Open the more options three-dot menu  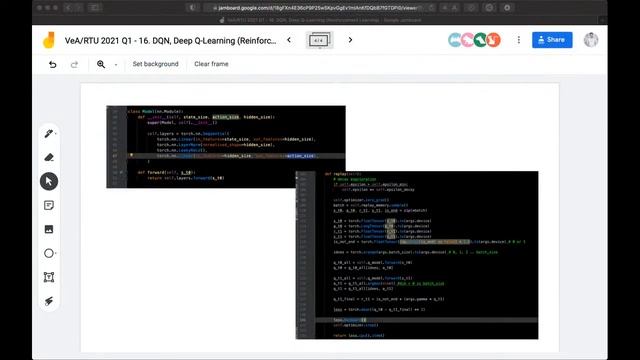tap(519, 40)
